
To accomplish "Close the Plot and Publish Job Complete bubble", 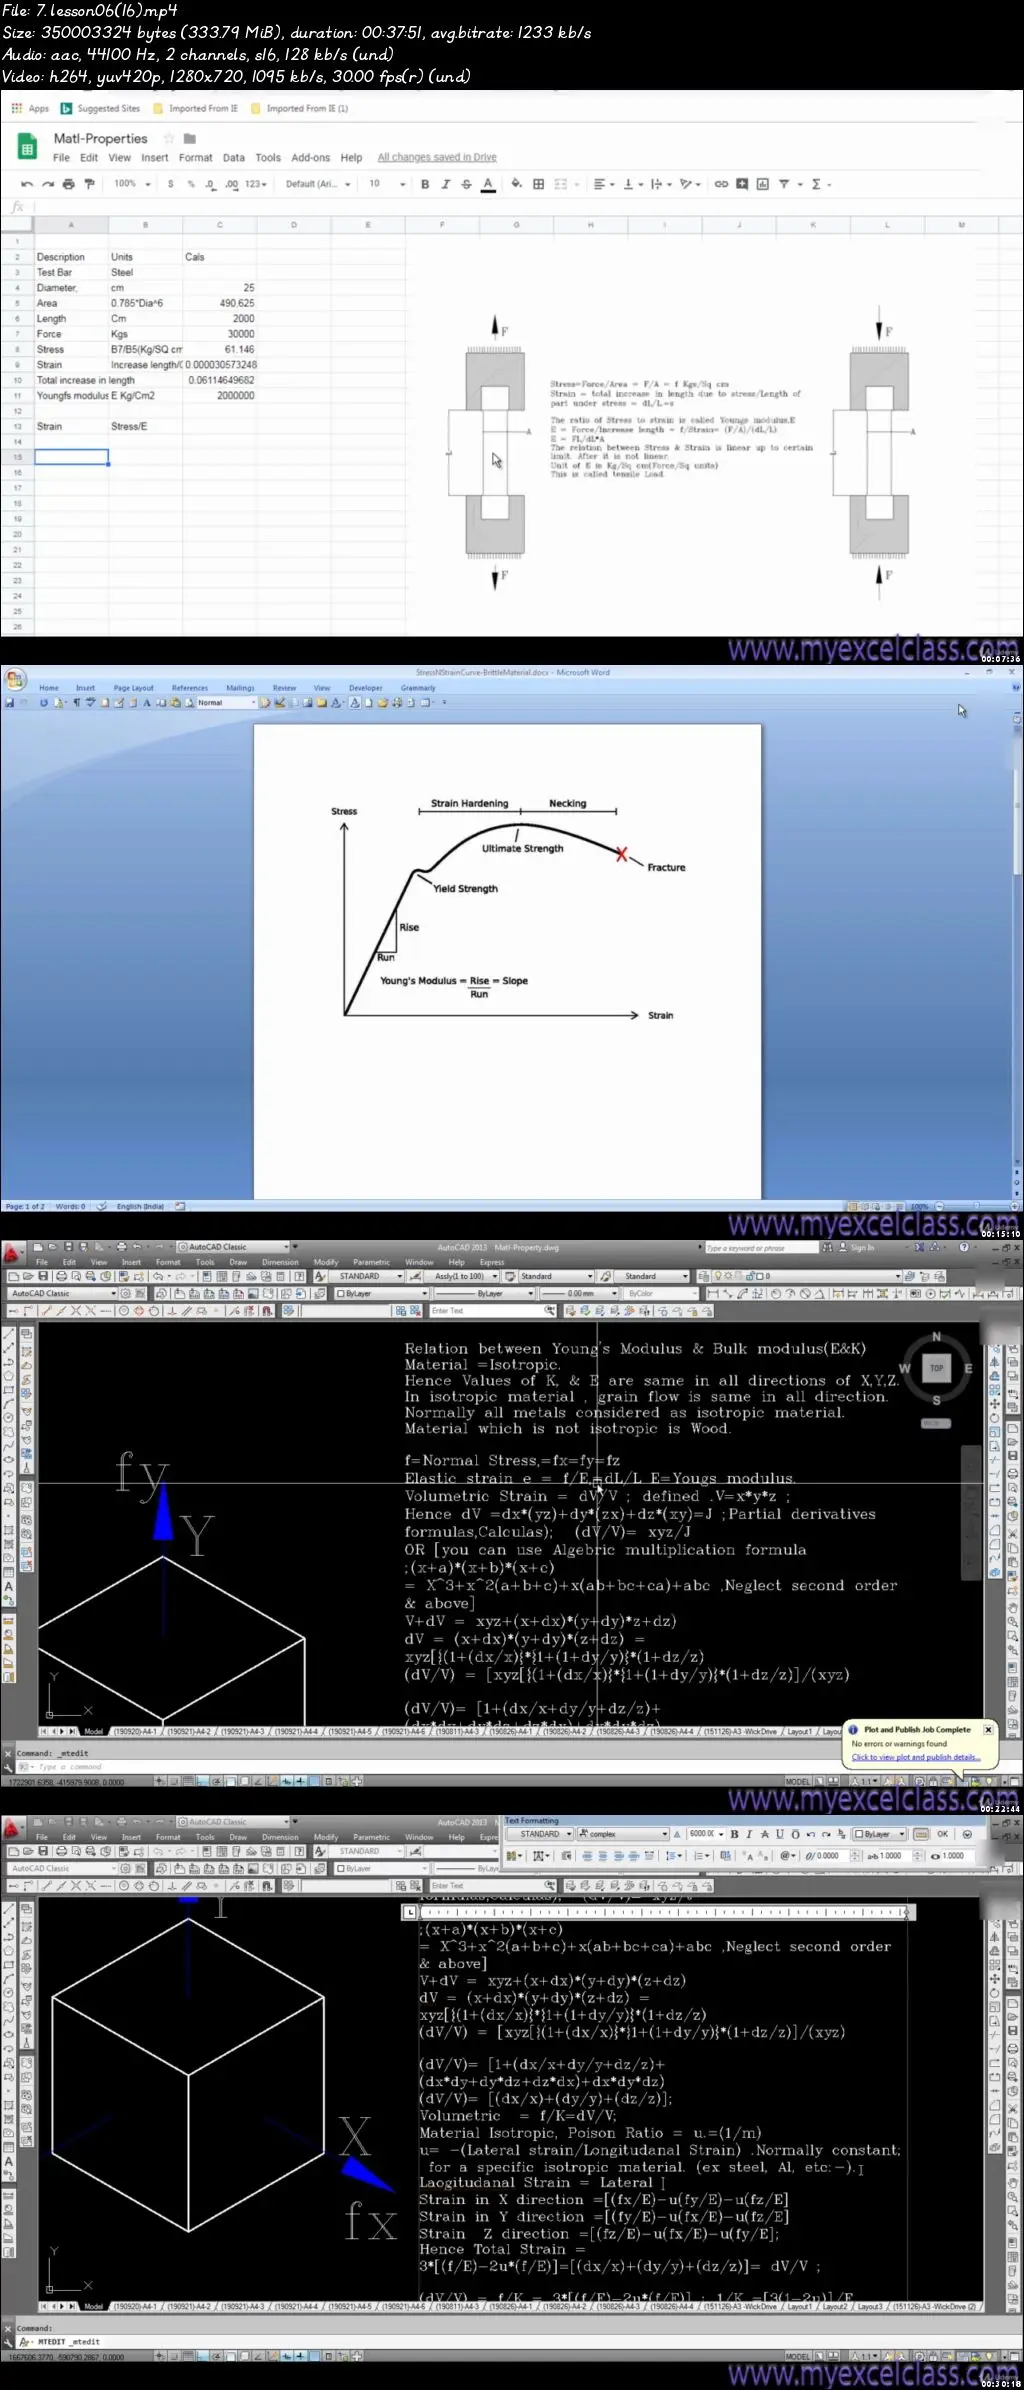I will 988,1730.
